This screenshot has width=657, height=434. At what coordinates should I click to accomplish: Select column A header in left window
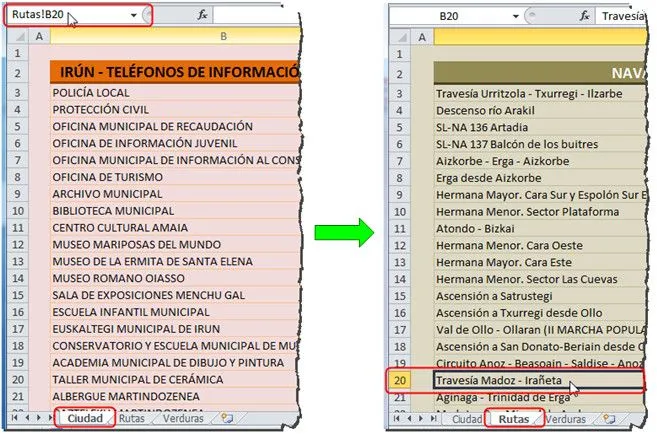tap(39, 36)
